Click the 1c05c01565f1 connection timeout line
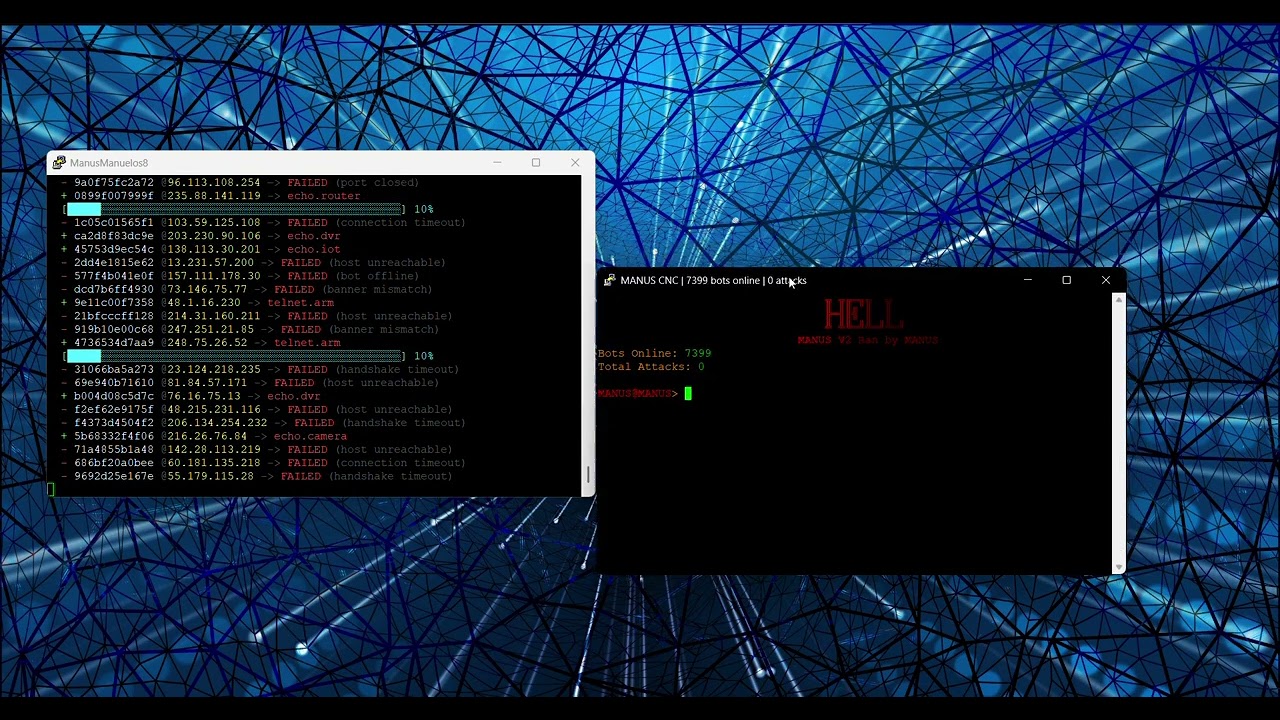Screen dimensions: 1280x720 264,223
